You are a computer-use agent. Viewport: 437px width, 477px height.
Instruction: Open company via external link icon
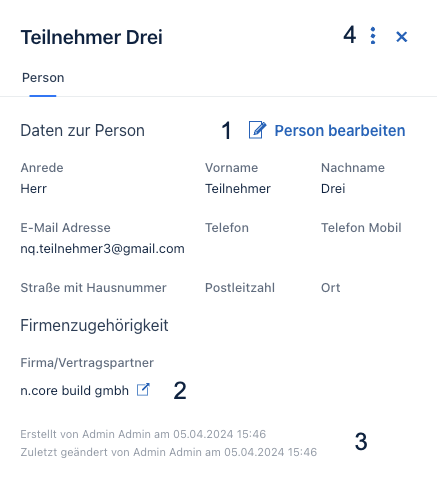pos(143,390)
